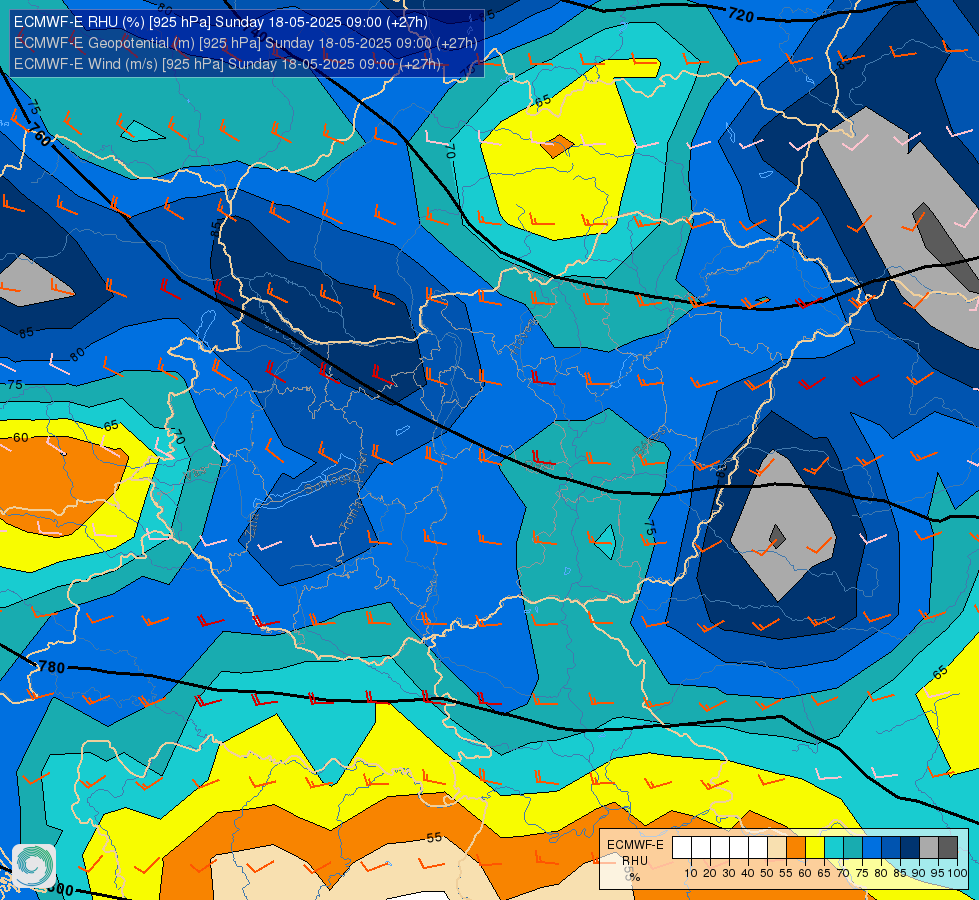Viewport: 979px width, 900px height.
Task: Click the 780 geopotential contour label
Action: 51,667
